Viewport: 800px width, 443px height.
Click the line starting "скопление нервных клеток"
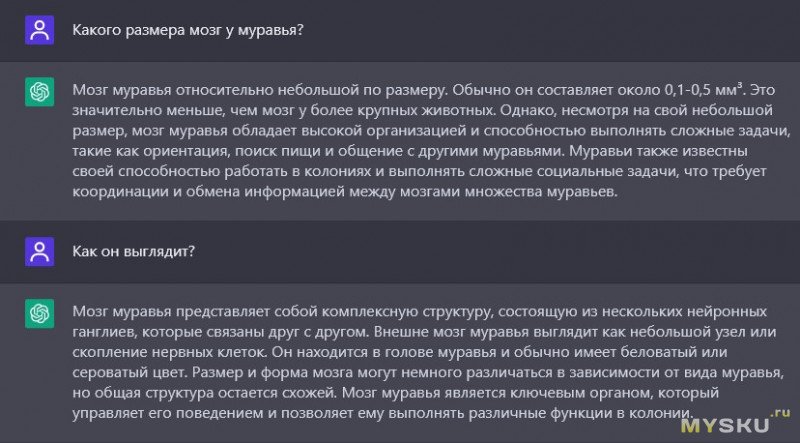point(400,353)
